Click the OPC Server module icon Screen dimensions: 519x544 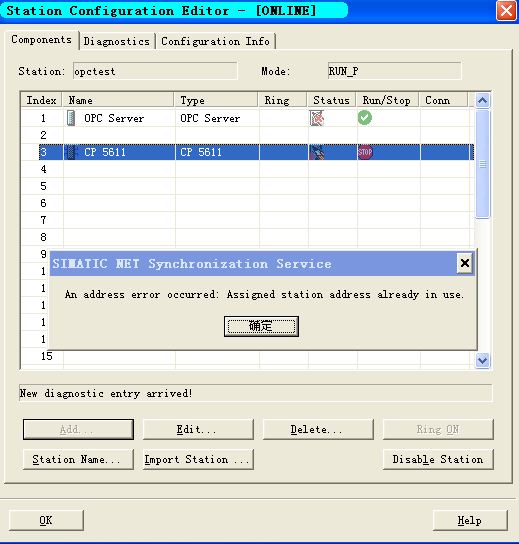pyautogui.click(x=71, y=118)
